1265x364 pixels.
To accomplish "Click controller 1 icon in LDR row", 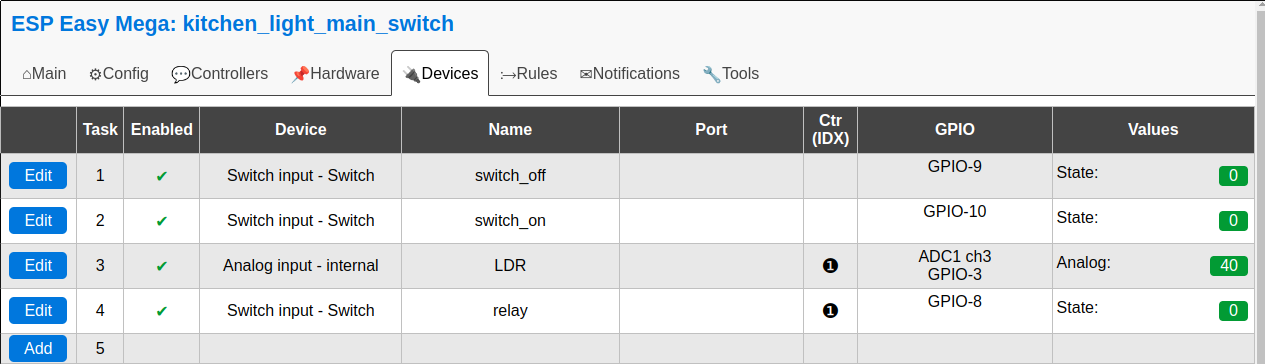I will (x=830, y=266).
